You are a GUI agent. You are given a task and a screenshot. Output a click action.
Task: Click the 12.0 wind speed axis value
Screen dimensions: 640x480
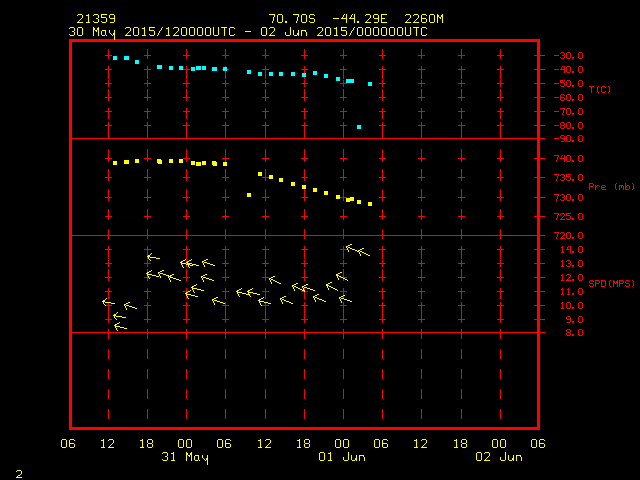571,278
